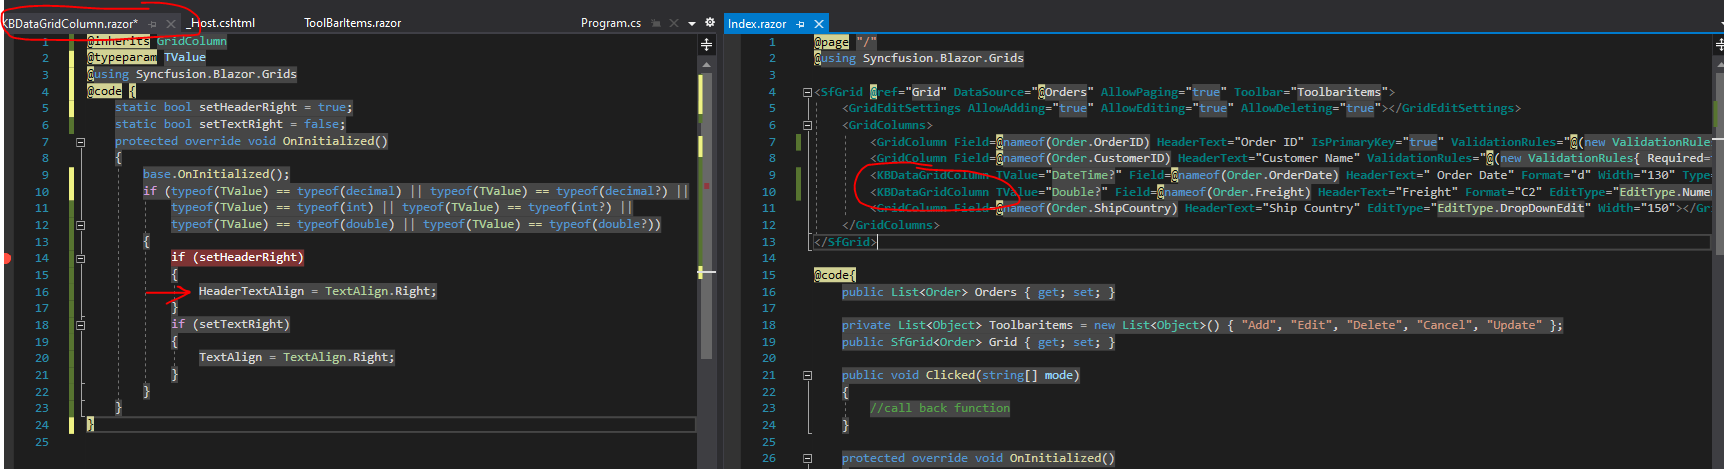Close the KBDataGridColumn.razor tab

point(170,23)
